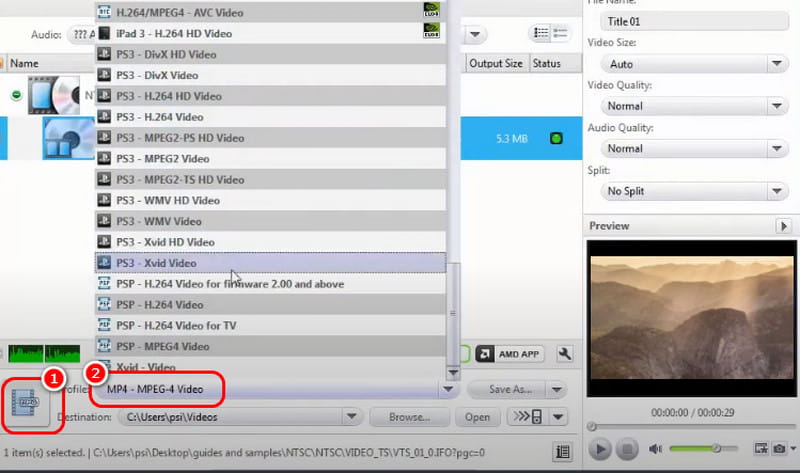Select the blue title thumbnail in selected row
Viewport: 800px width, 473px height.
pos(68,138)
